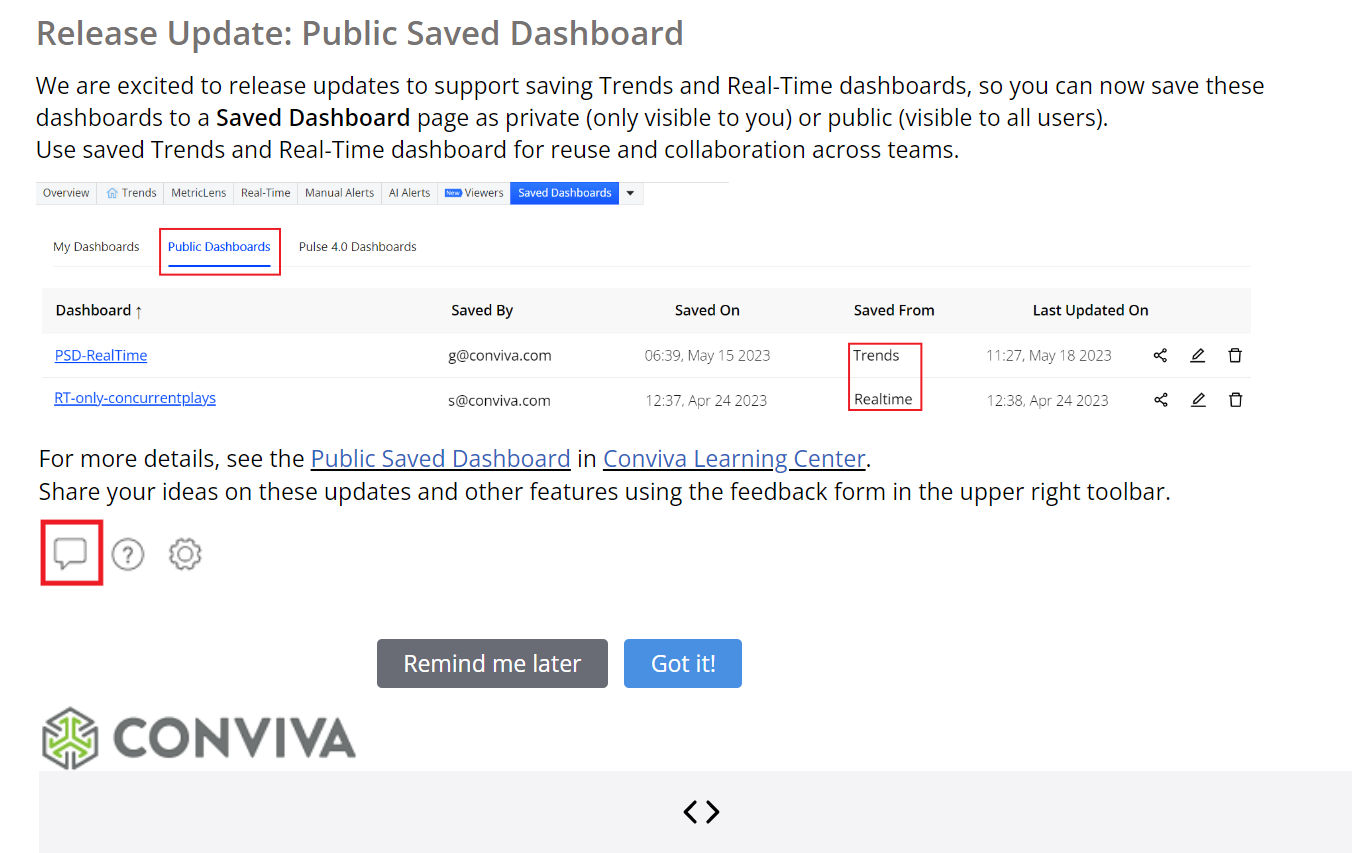This screenshot has width=1352, height=853.
Task: Delete the RT-only-concurrentplays dashboard
Action: pyautogui.click(x=1236, y=400)
